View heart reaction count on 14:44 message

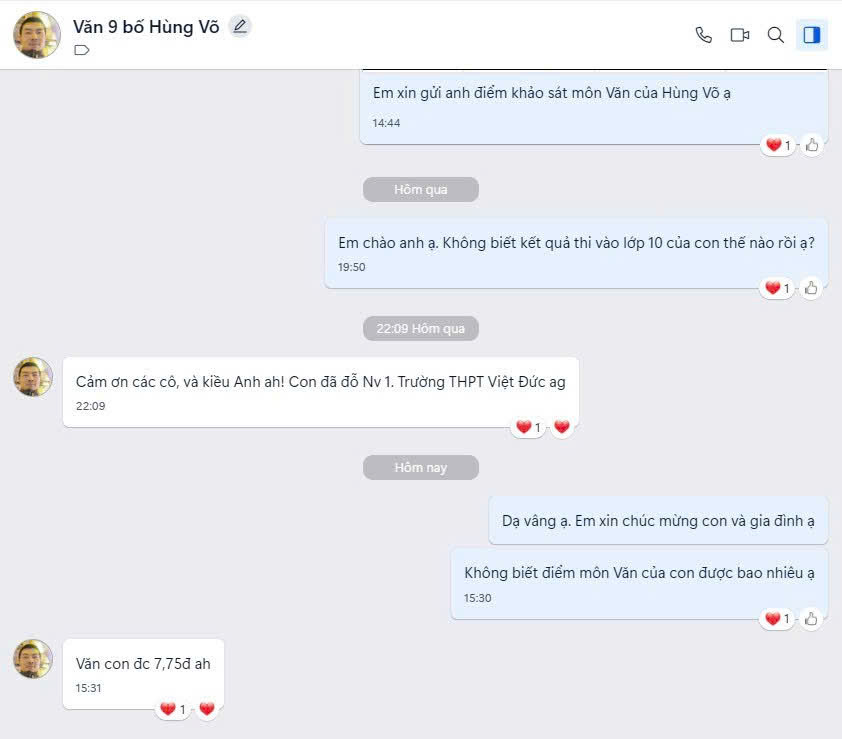[778, 145]
